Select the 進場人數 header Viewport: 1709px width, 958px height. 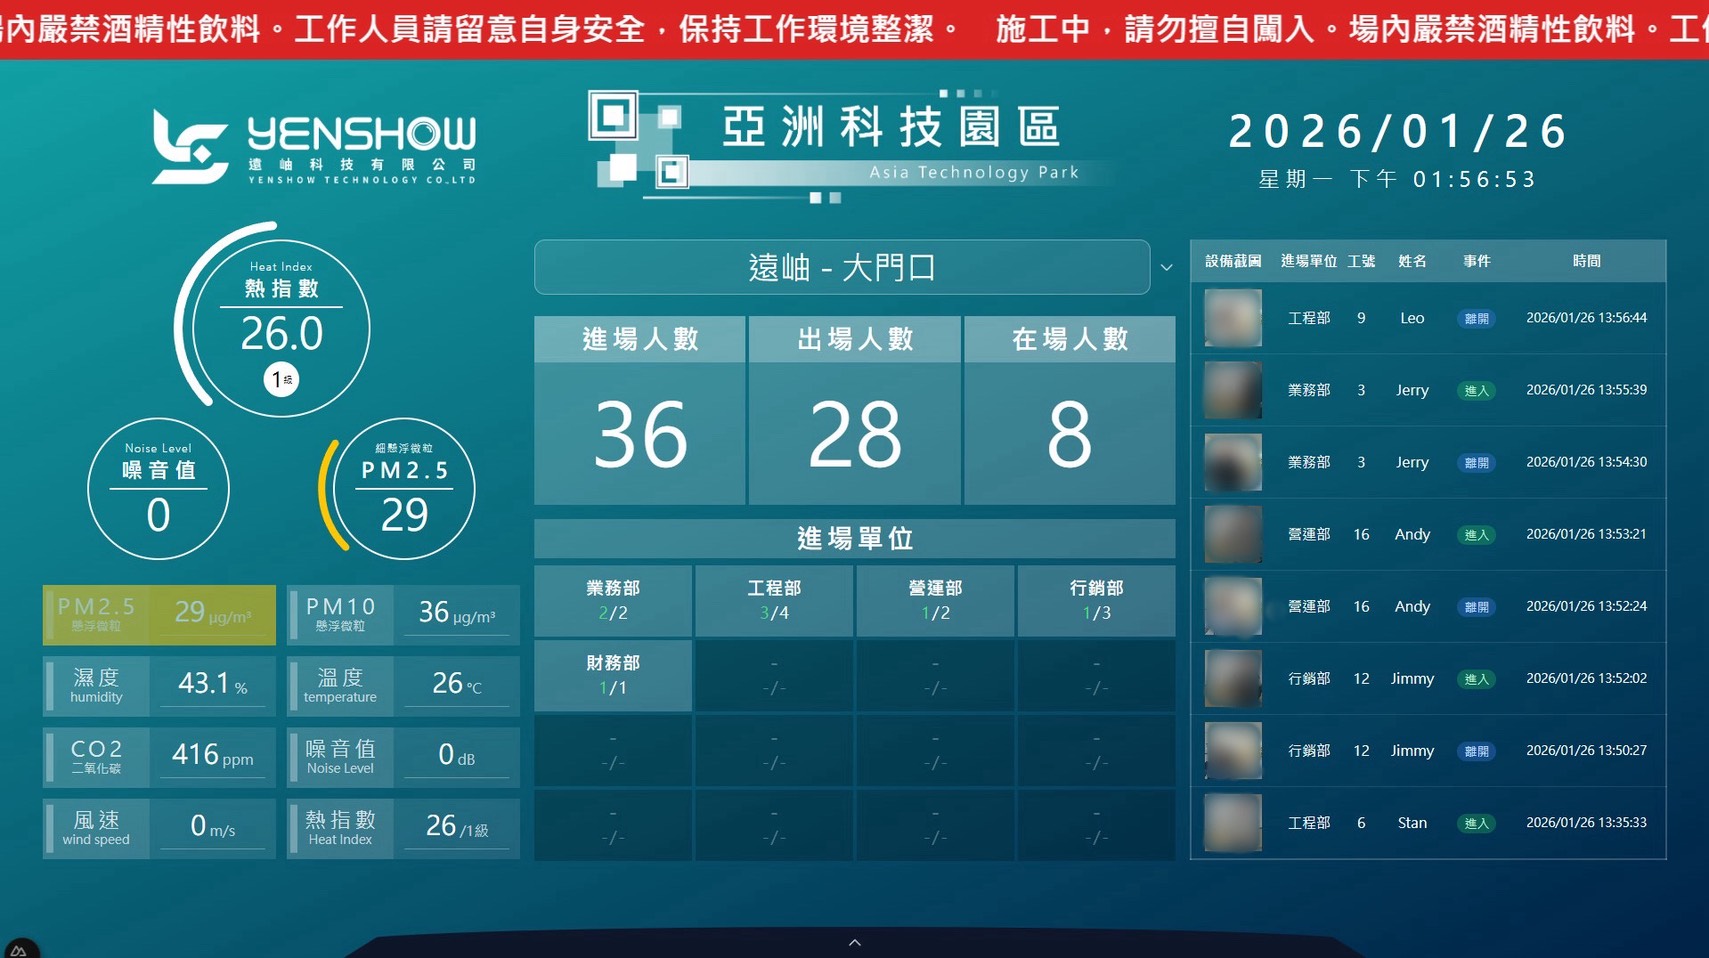click(x=639, y=340)
